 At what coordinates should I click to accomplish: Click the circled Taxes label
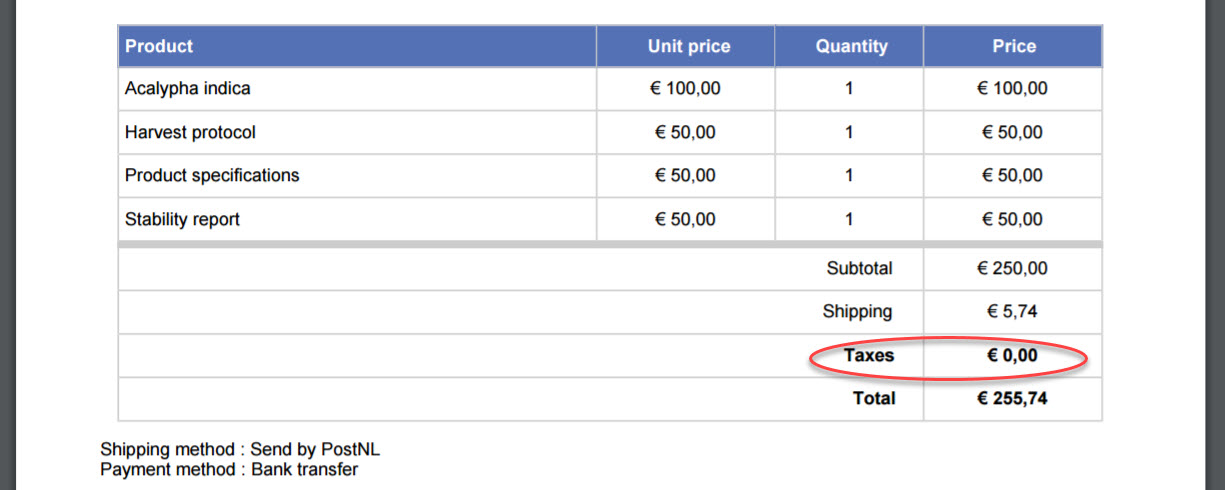(x=868, y=355)
